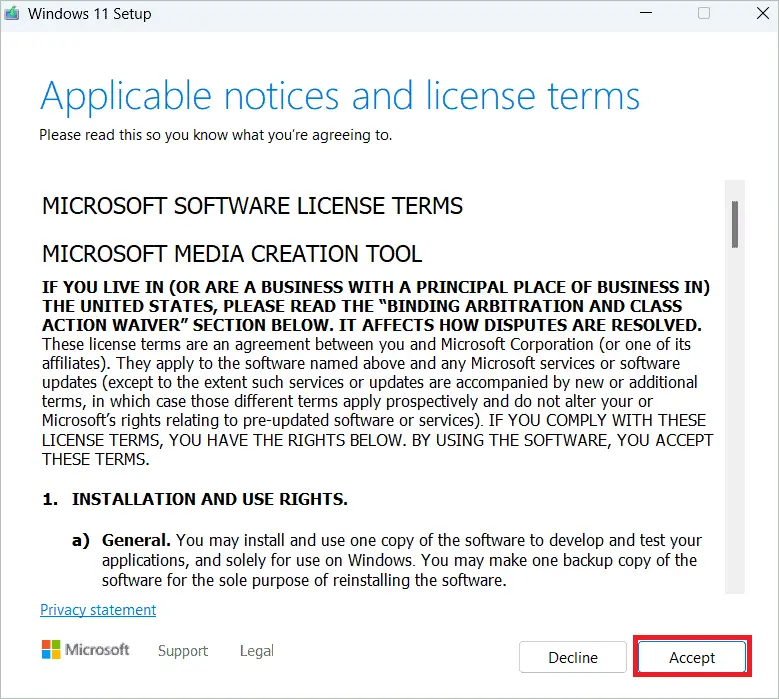
Task: Click '1. INSTALLATION AND USE RIGHTS.' heading
Action: [195, 499]
